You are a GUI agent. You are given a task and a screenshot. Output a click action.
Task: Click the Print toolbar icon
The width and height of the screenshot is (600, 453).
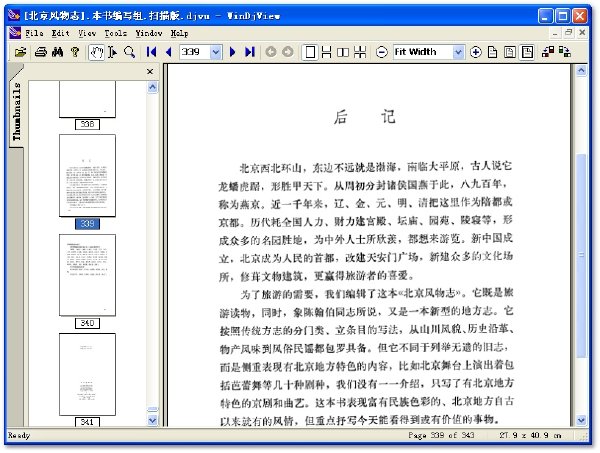click(41, 52)
